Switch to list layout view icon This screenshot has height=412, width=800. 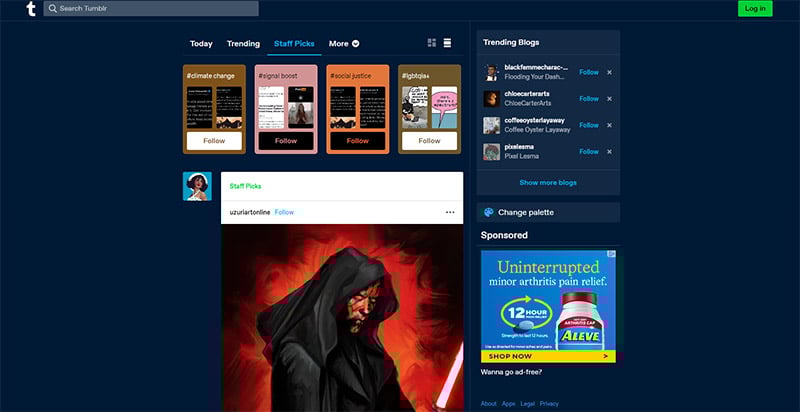(x=447, y=43)
